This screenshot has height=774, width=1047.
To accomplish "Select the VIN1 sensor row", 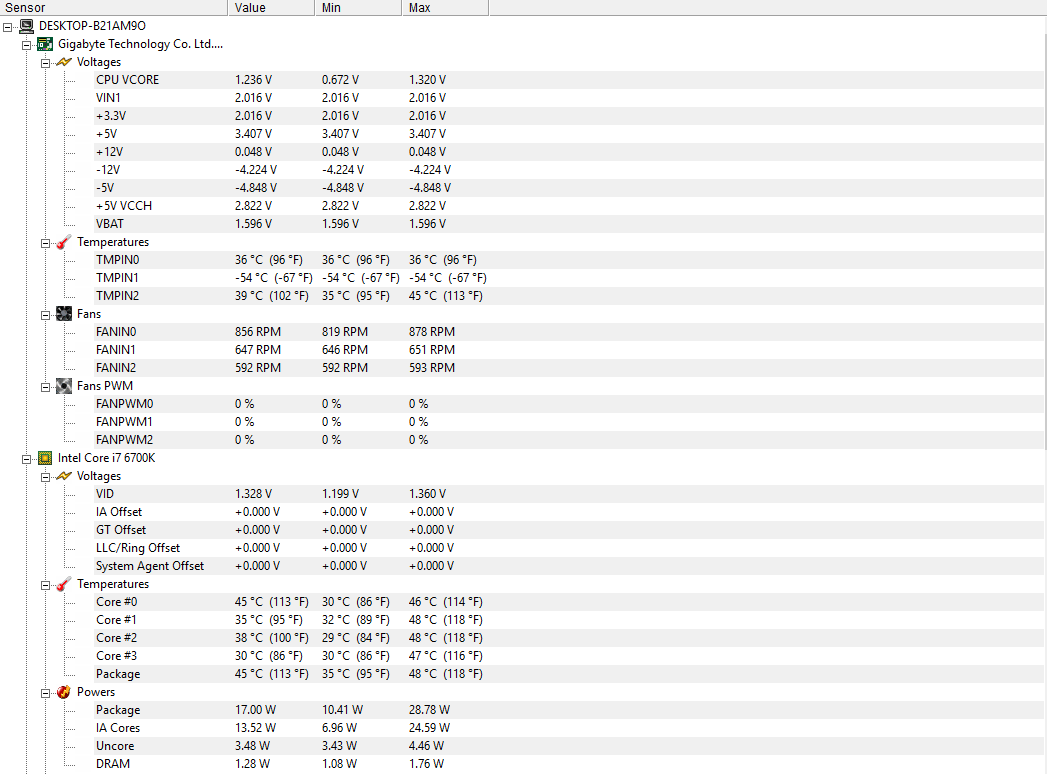I will pos(569,98).
